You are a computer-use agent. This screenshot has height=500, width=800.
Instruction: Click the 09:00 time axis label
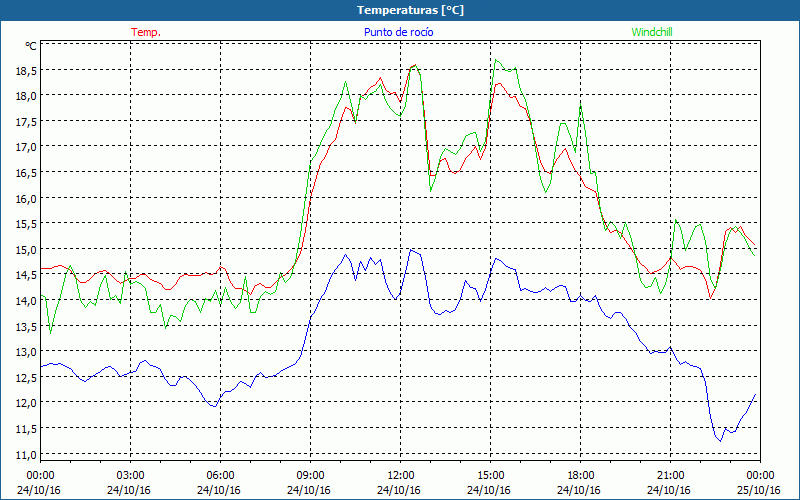310,476
